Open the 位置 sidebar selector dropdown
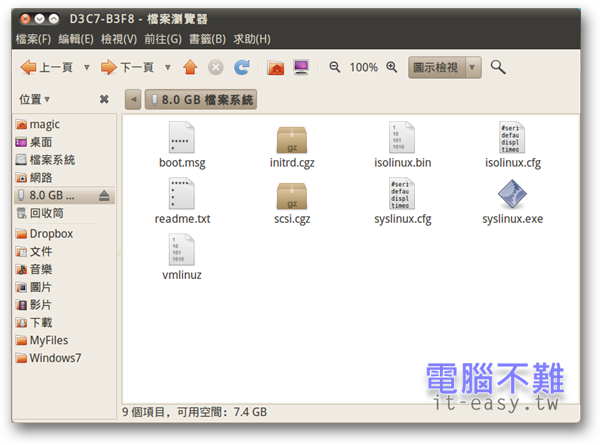 (x=34, y=100)
